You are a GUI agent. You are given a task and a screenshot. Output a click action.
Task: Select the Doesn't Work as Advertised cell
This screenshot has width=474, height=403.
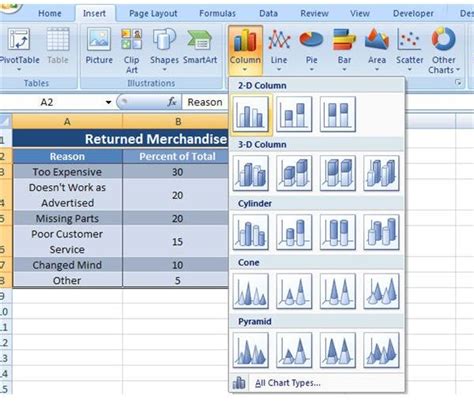click(67, 195)
